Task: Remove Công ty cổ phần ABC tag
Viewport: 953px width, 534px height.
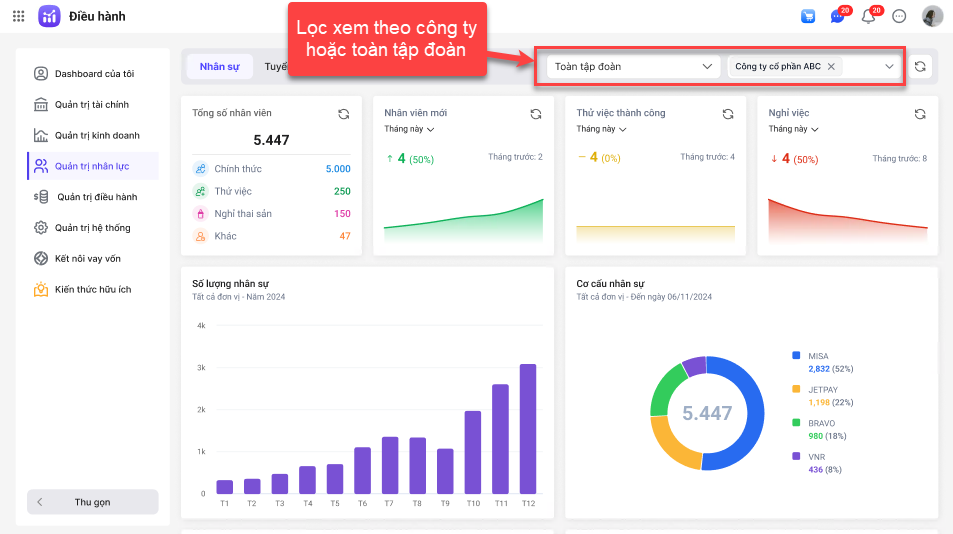Action: [831, 66]
